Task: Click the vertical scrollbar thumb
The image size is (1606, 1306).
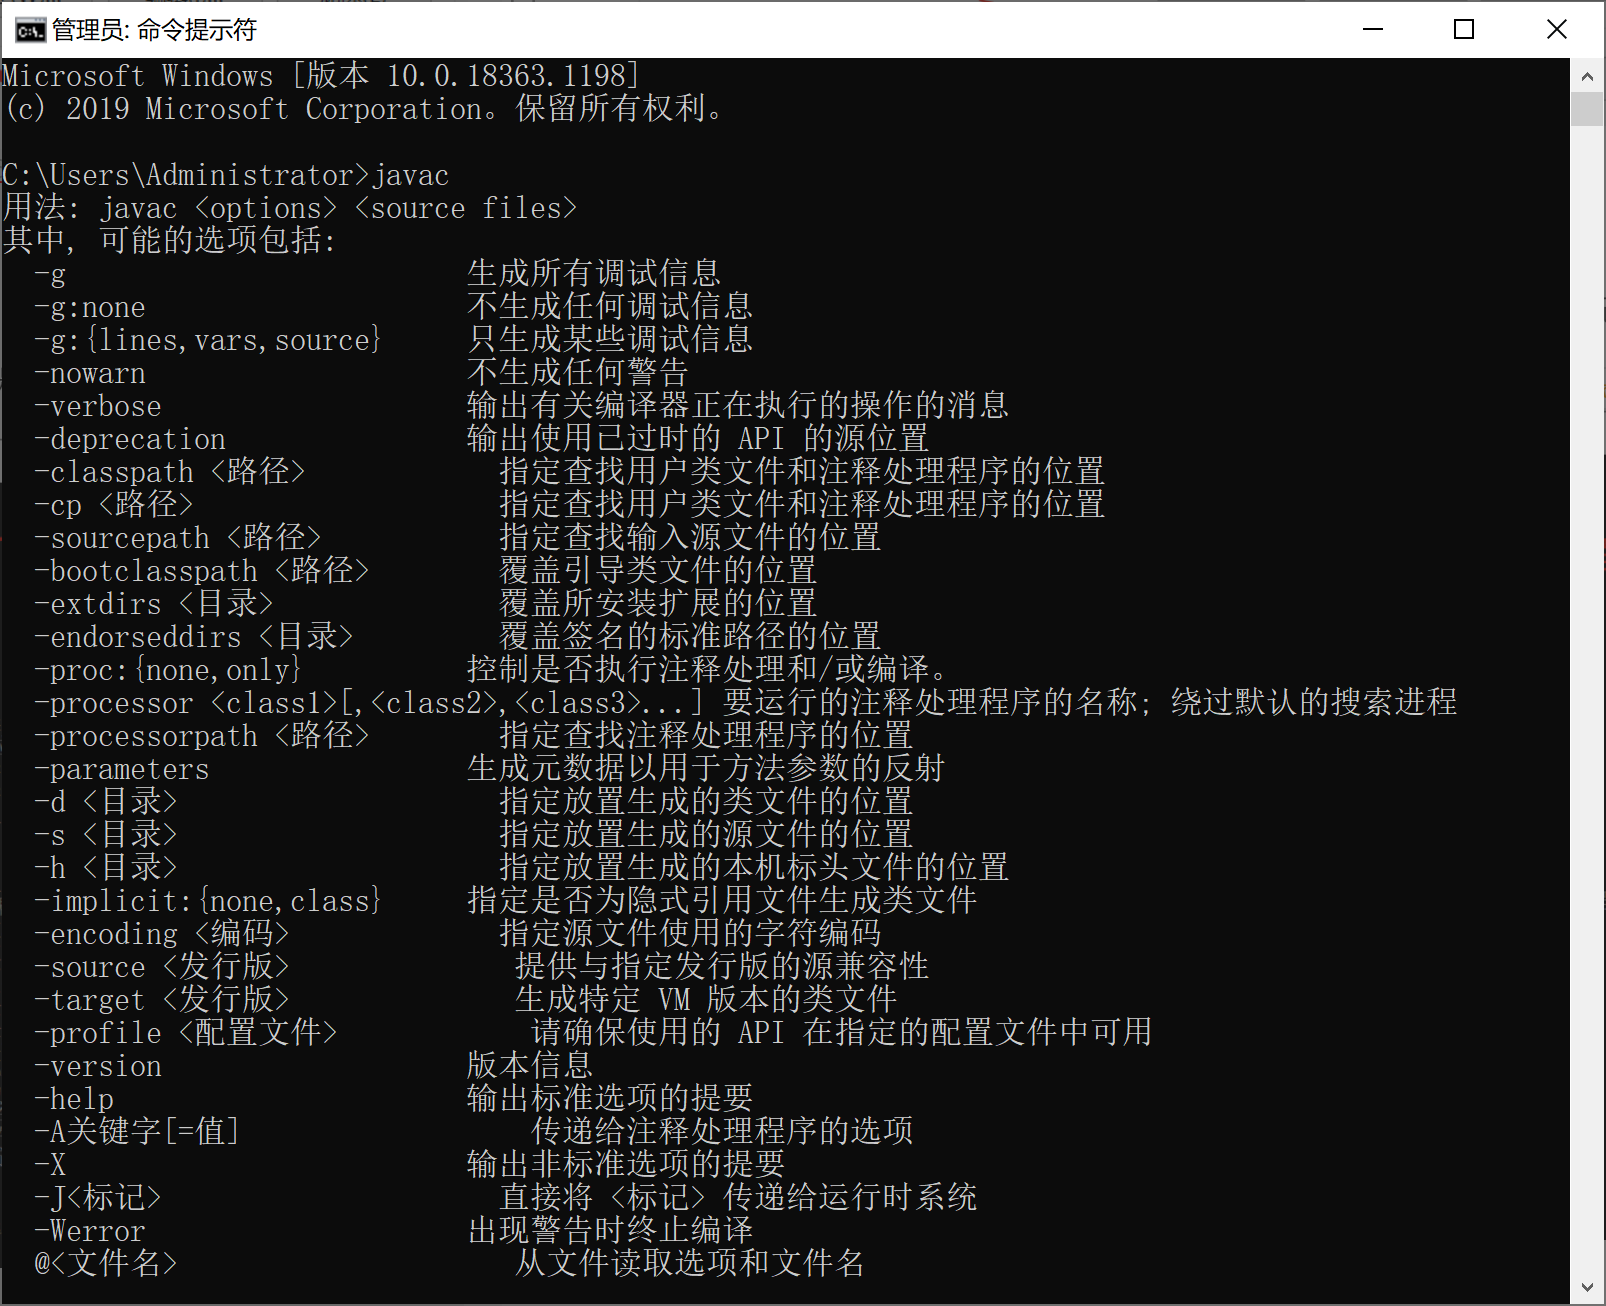Action: coord(1587,109)
